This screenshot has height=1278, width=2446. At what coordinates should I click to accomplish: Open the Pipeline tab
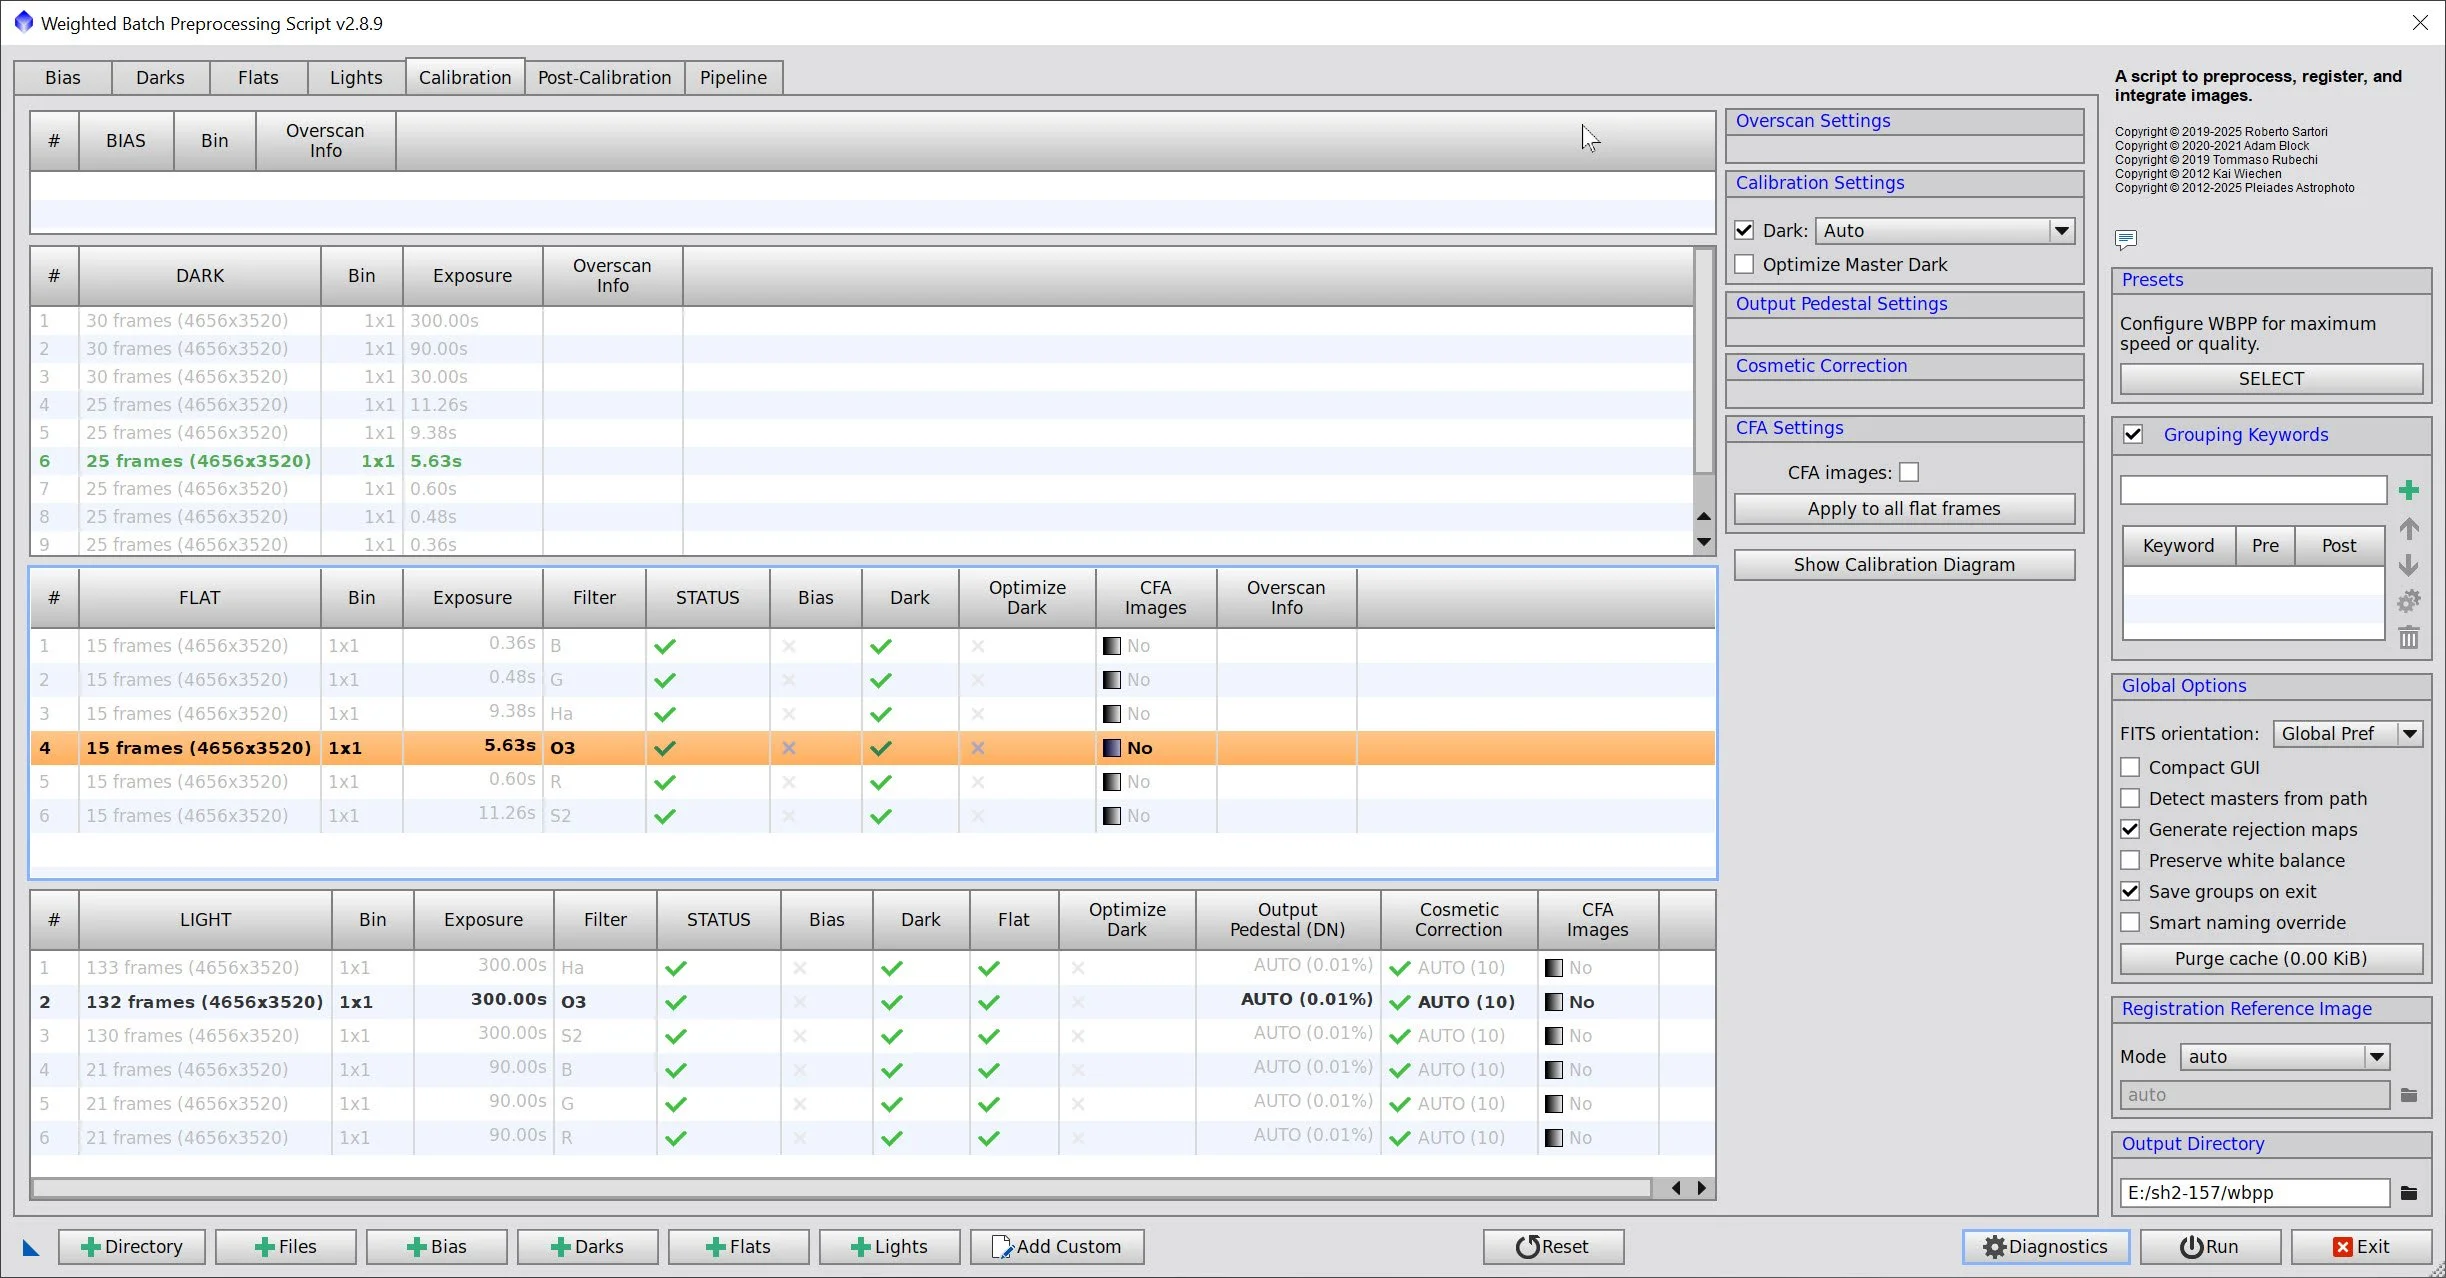click(x=733, y=78)
